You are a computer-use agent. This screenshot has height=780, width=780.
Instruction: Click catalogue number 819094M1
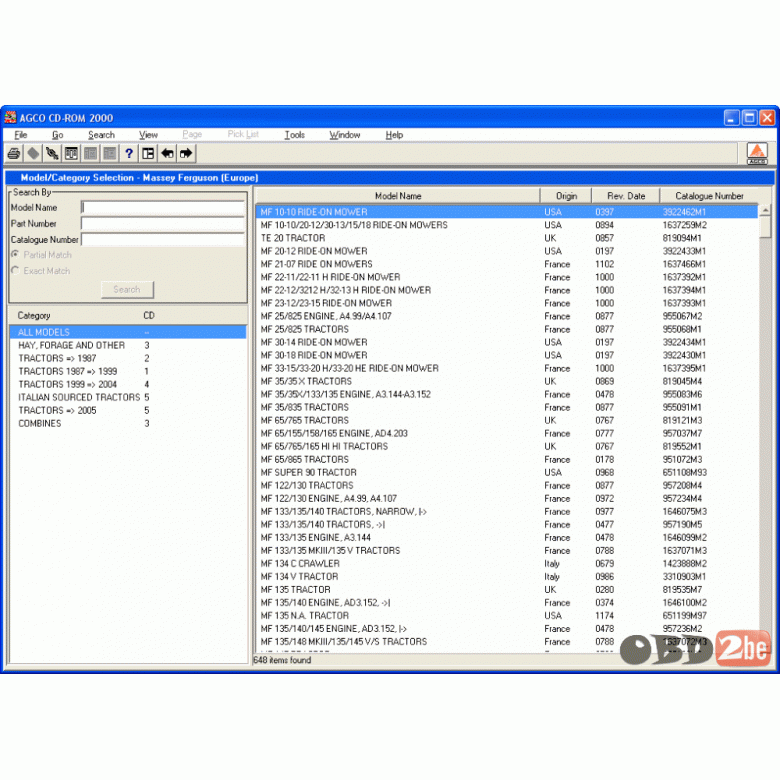point(682,238)
